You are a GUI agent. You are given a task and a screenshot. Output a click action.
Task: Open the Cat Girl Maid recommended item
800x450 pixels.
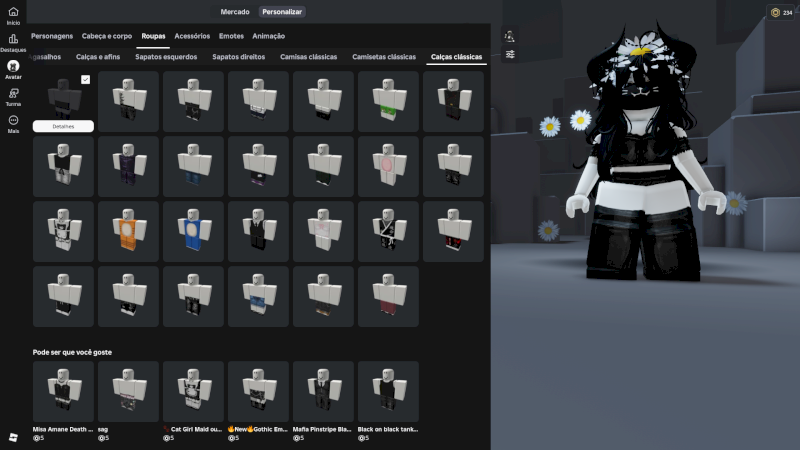click(x=193, y=392)
